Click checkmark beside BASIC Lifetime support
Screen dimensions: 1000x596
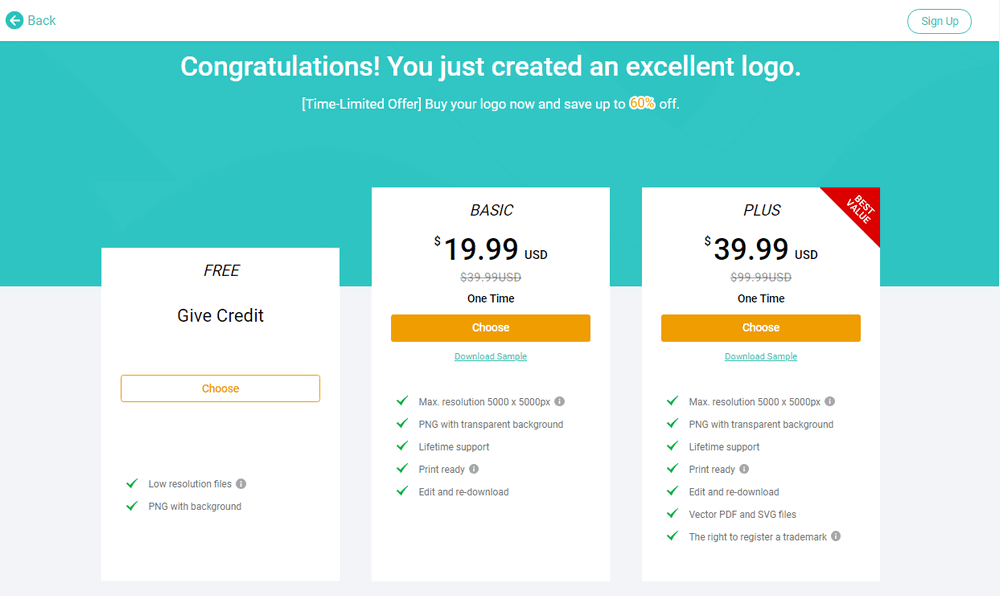(402, 446)
